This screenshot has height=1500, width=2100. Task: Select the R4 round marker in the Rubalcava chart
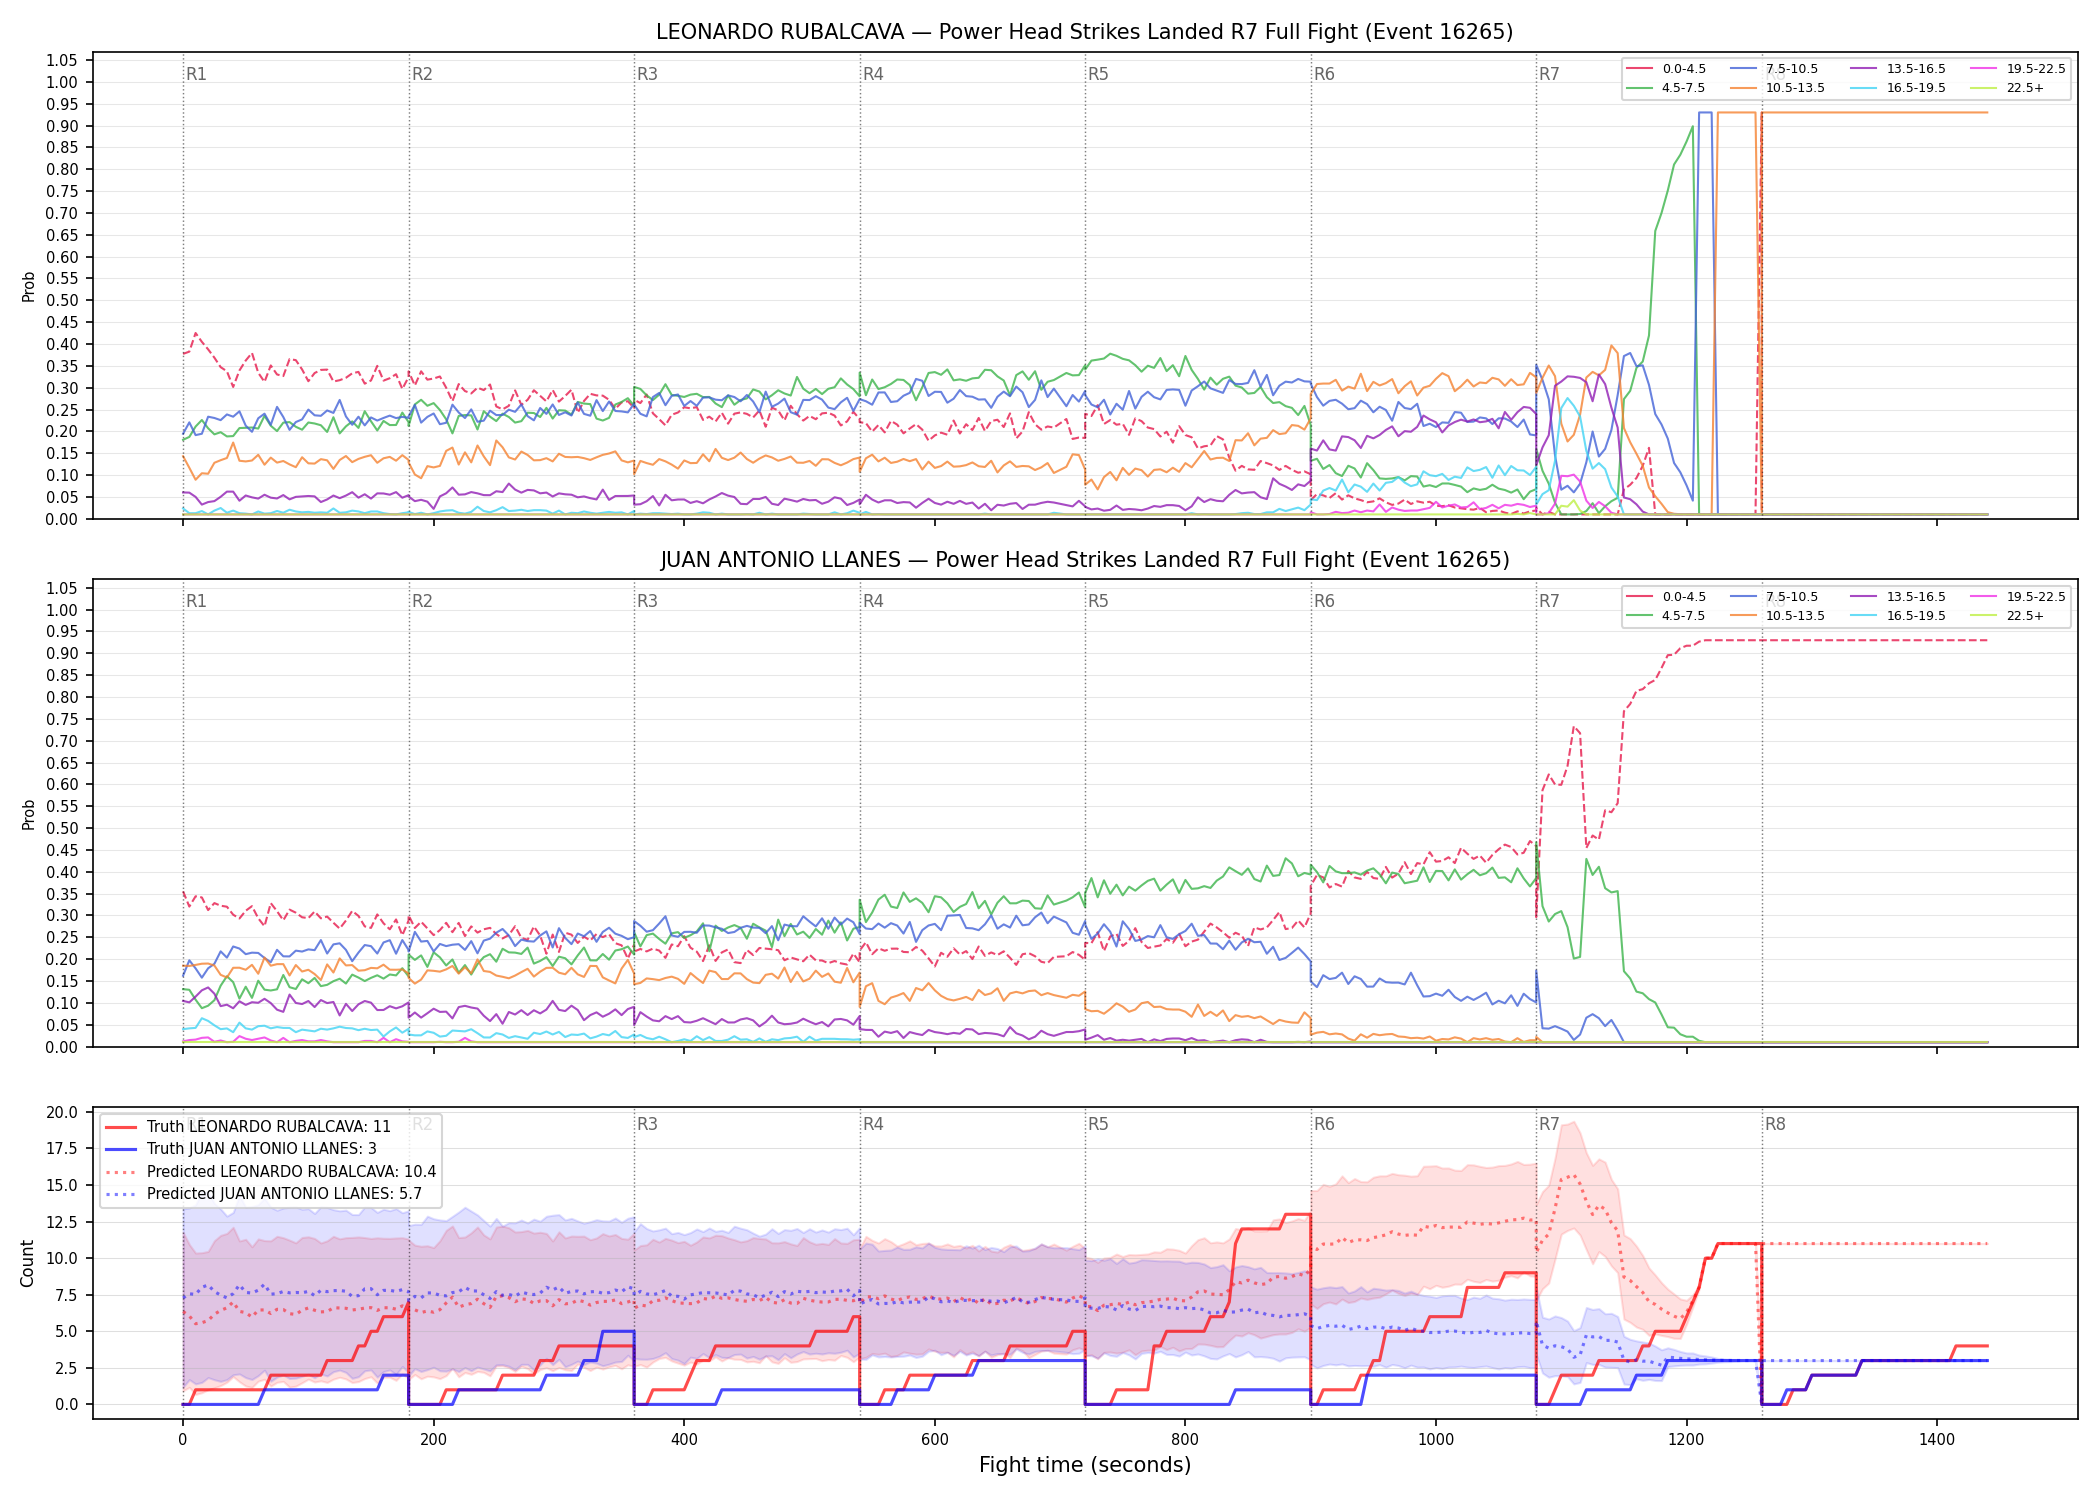tap(873, 74)
